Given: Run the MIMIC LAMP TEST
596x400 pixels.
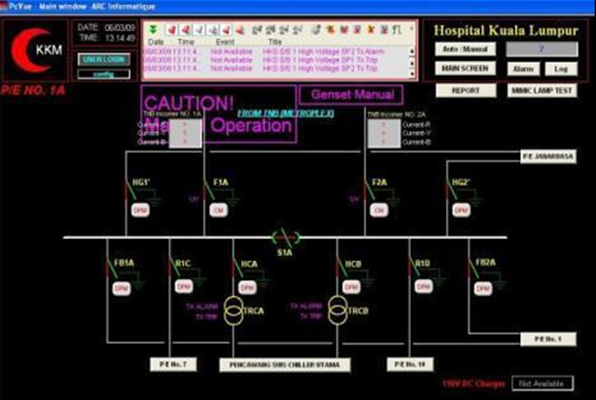Looking at the screenshot, I should (x=542, y=90).
